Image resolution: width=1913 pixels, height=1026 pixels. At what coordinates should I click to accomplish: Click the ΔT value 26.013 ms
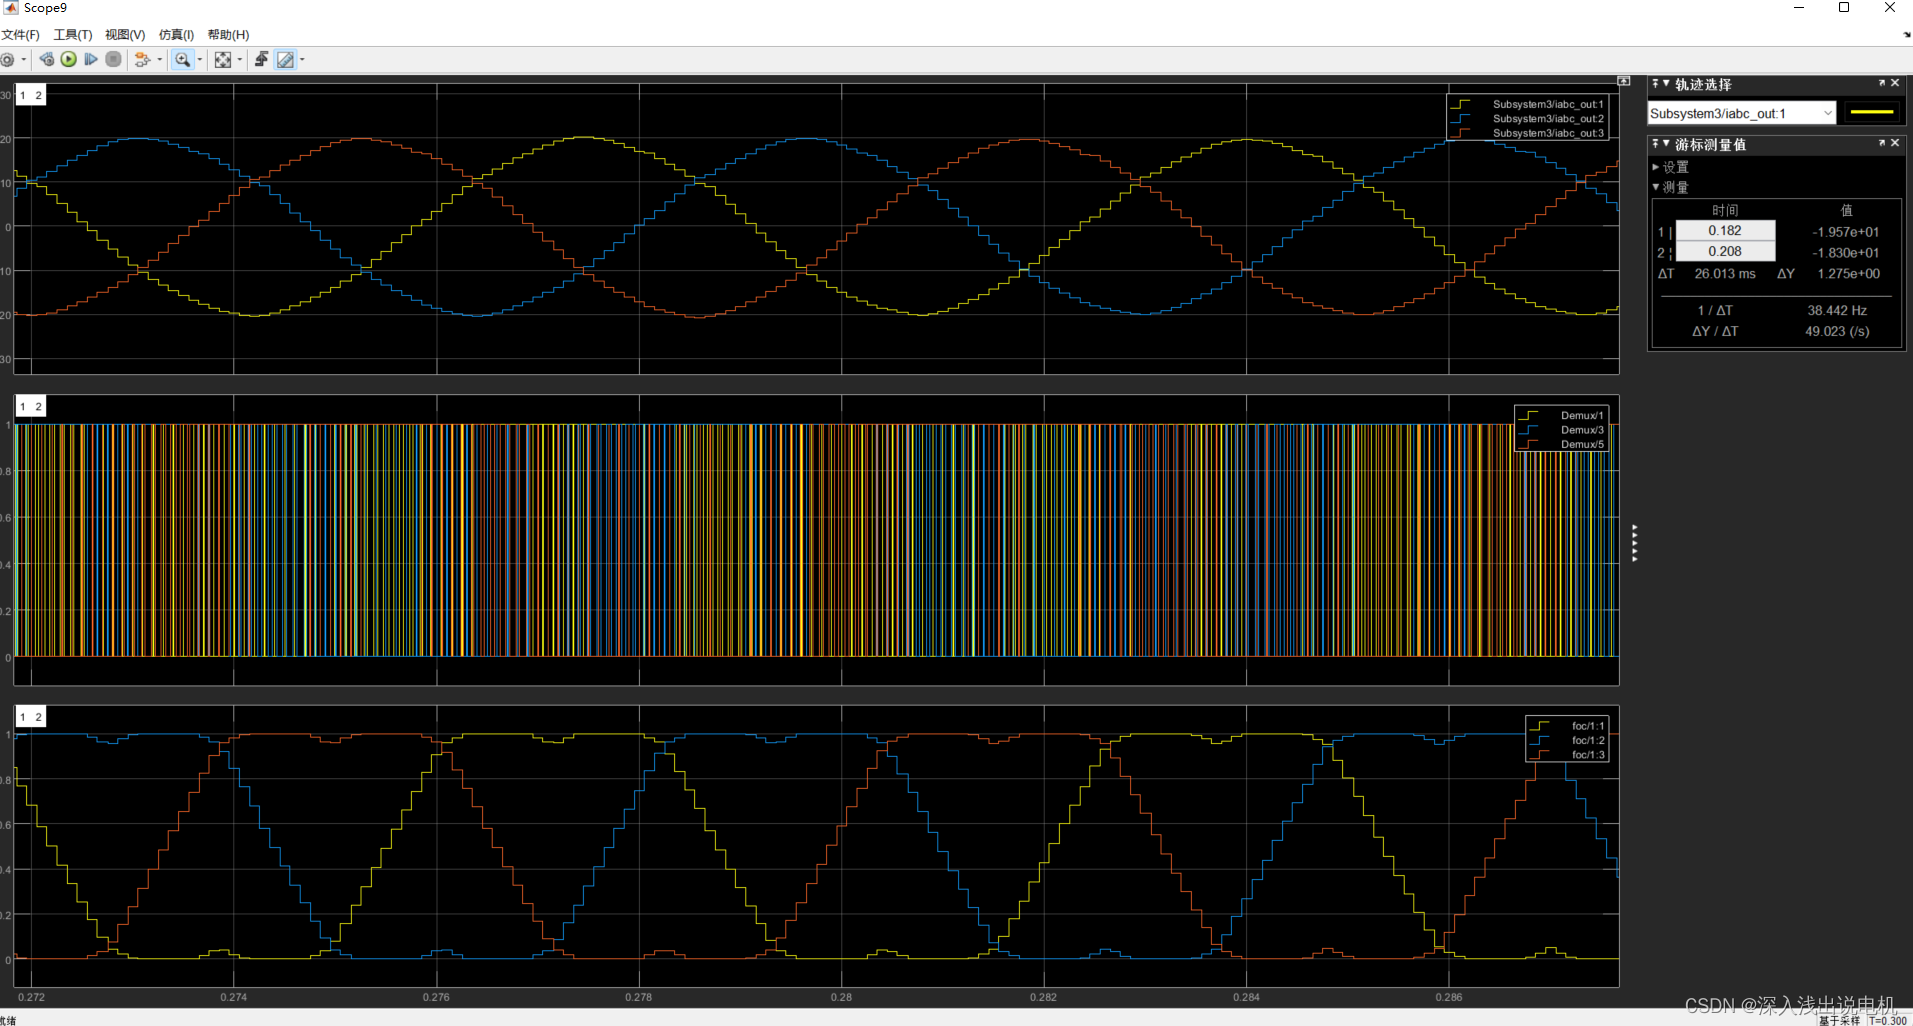click(1725, 274)
